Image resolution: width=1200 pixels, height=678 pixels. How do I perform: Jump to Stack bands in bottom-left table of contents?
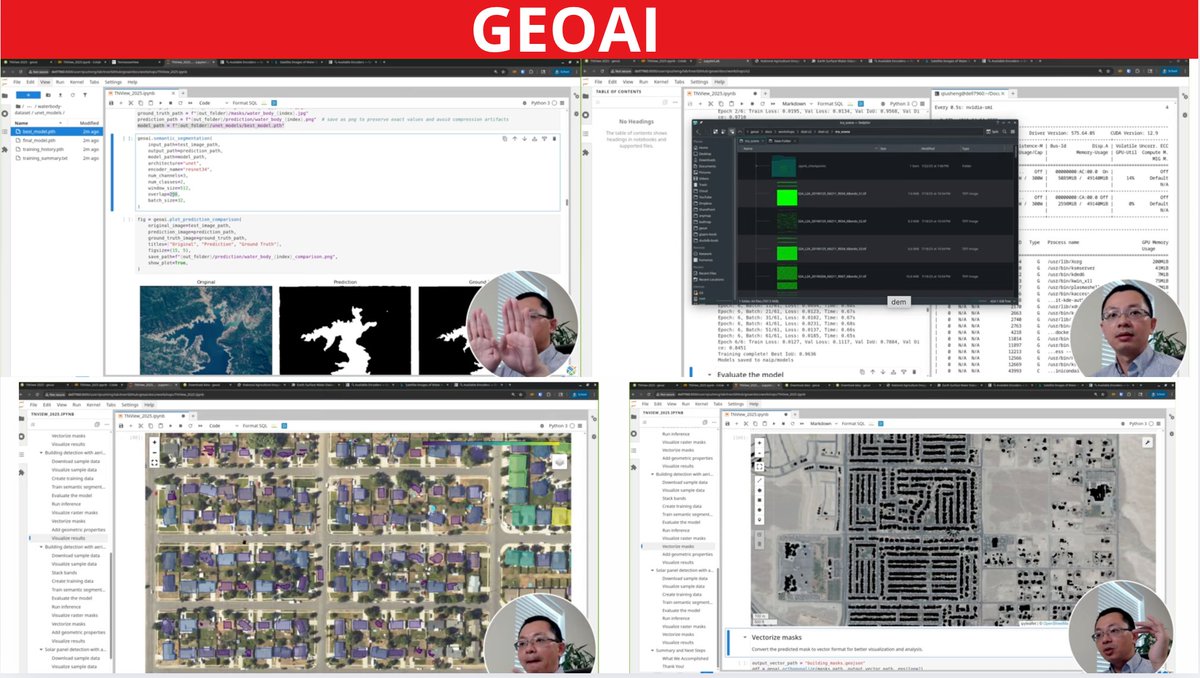(x=64, y=573)
